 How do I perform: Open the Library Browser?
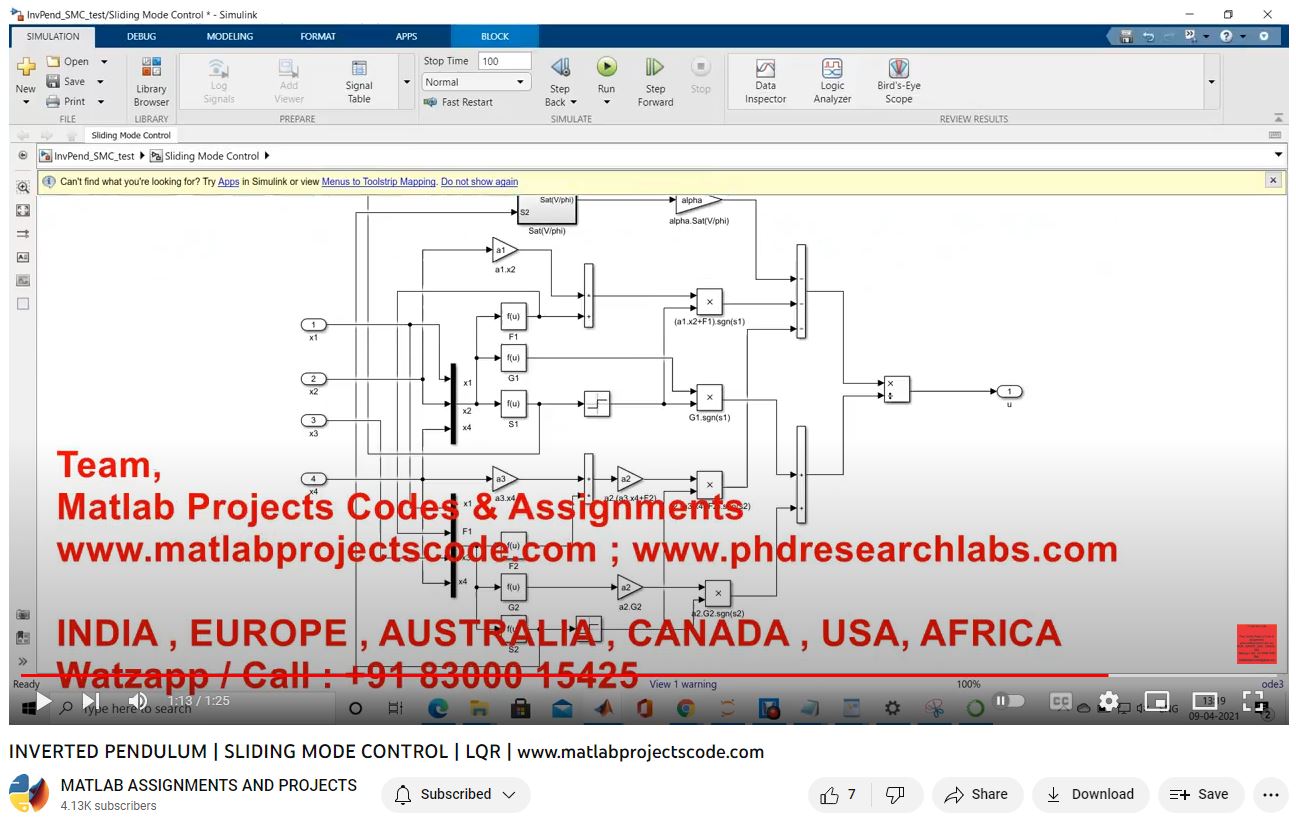point(151,82)
